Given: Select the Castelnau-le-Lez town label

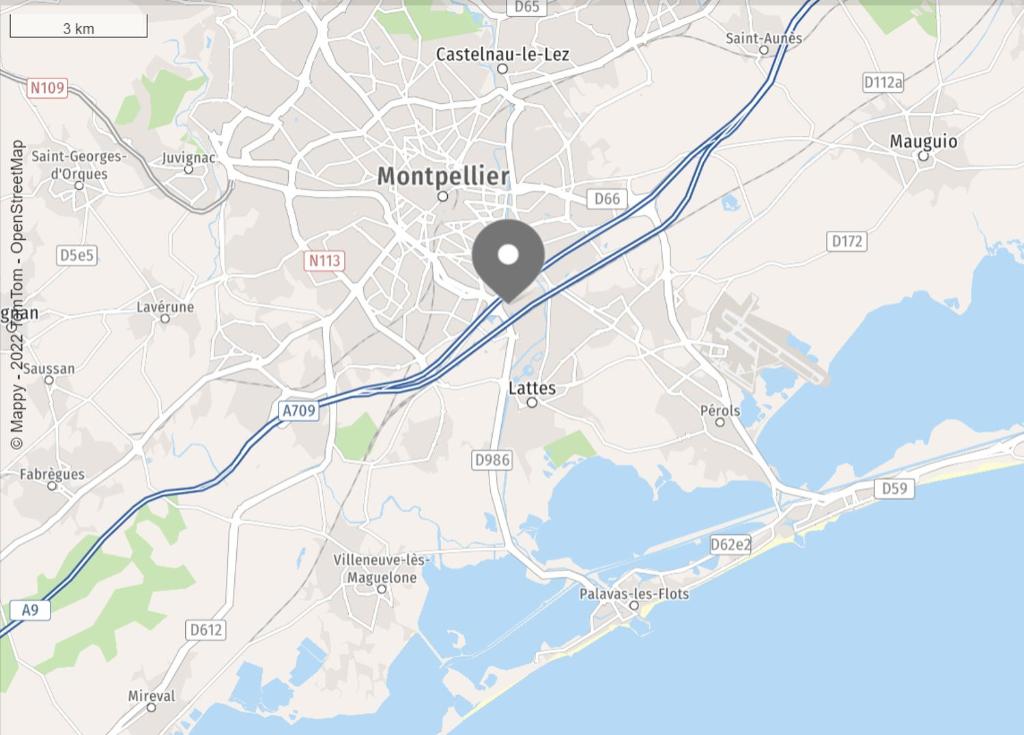Looking at the screenshot, I should [502, 54].
